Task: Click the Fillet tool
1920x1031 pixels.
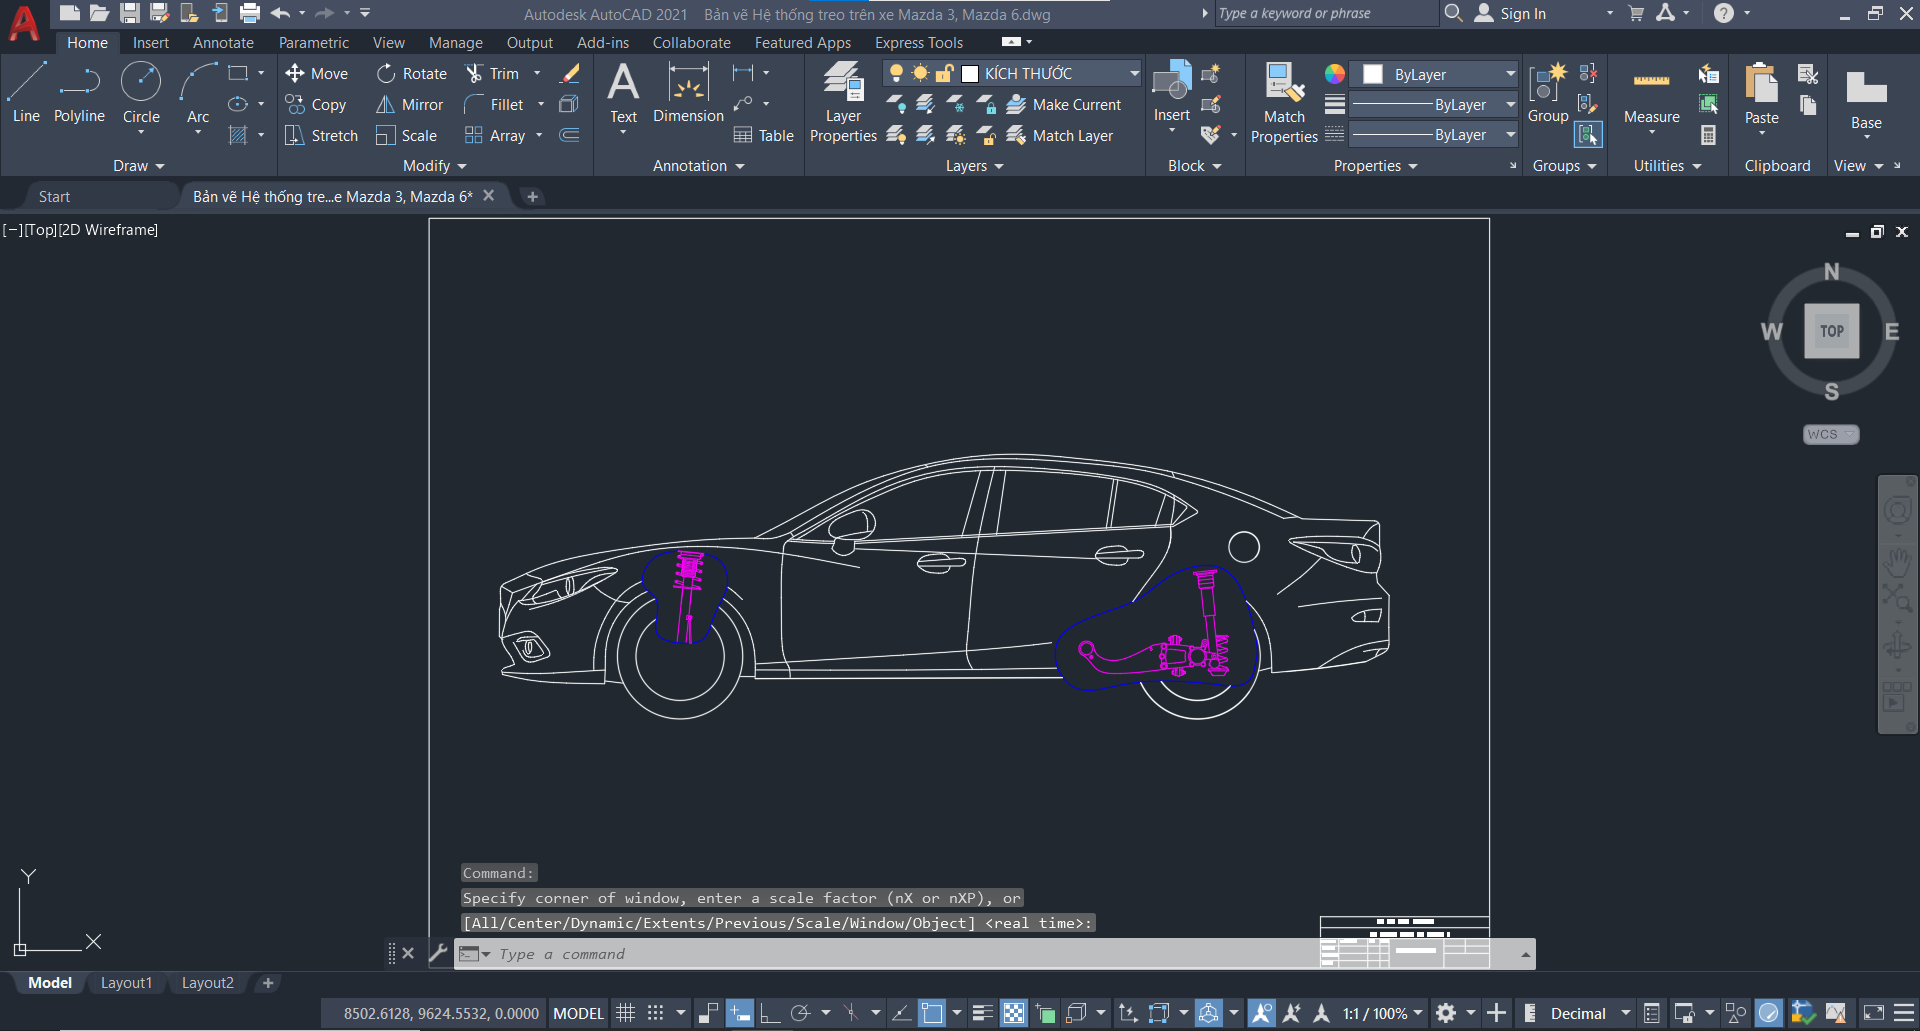Action: coord(494,104)
